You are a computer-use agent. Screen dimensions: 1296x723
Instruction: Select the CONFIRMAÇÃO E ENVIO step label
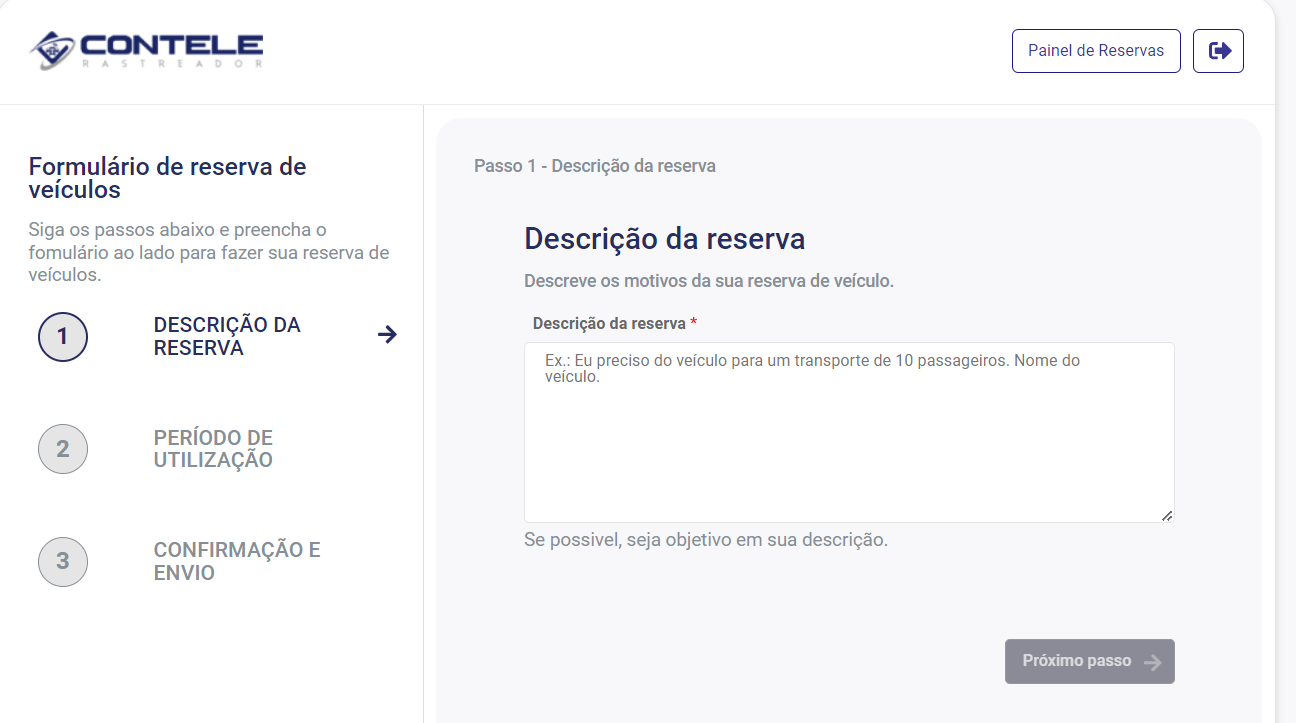pos(236,561)
